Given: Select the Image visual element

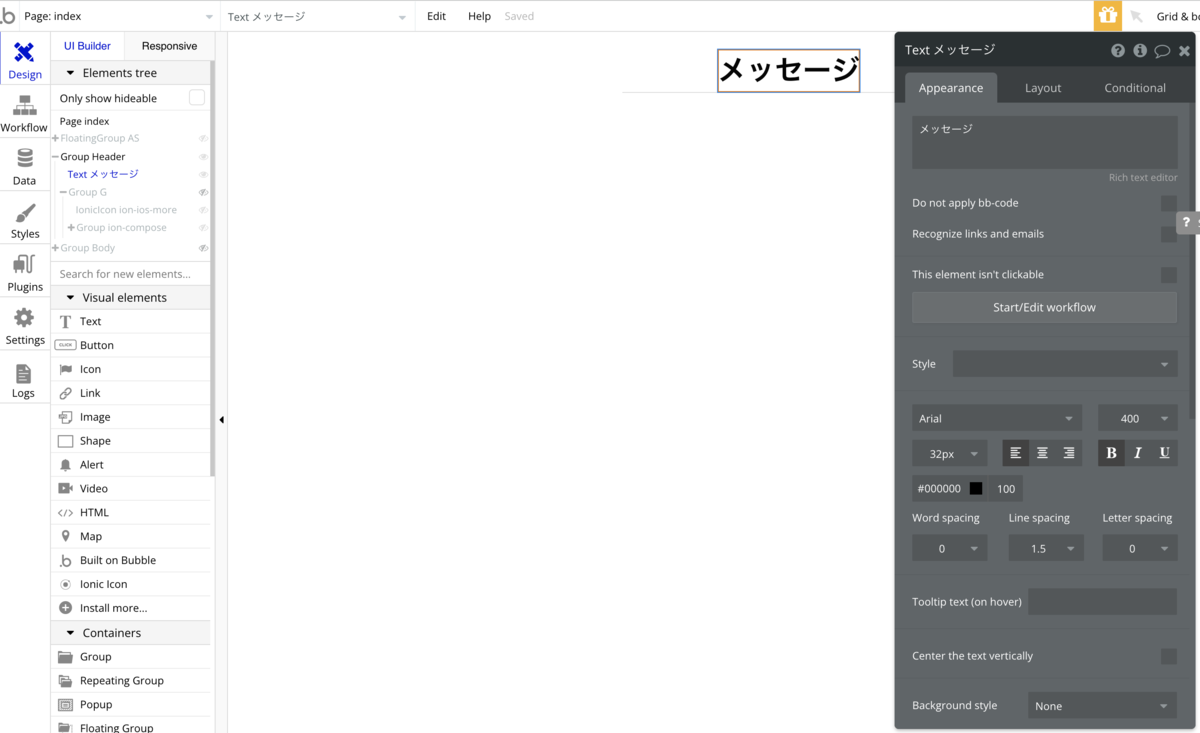Looking at the screenshot, I should (x=131, y=417).
